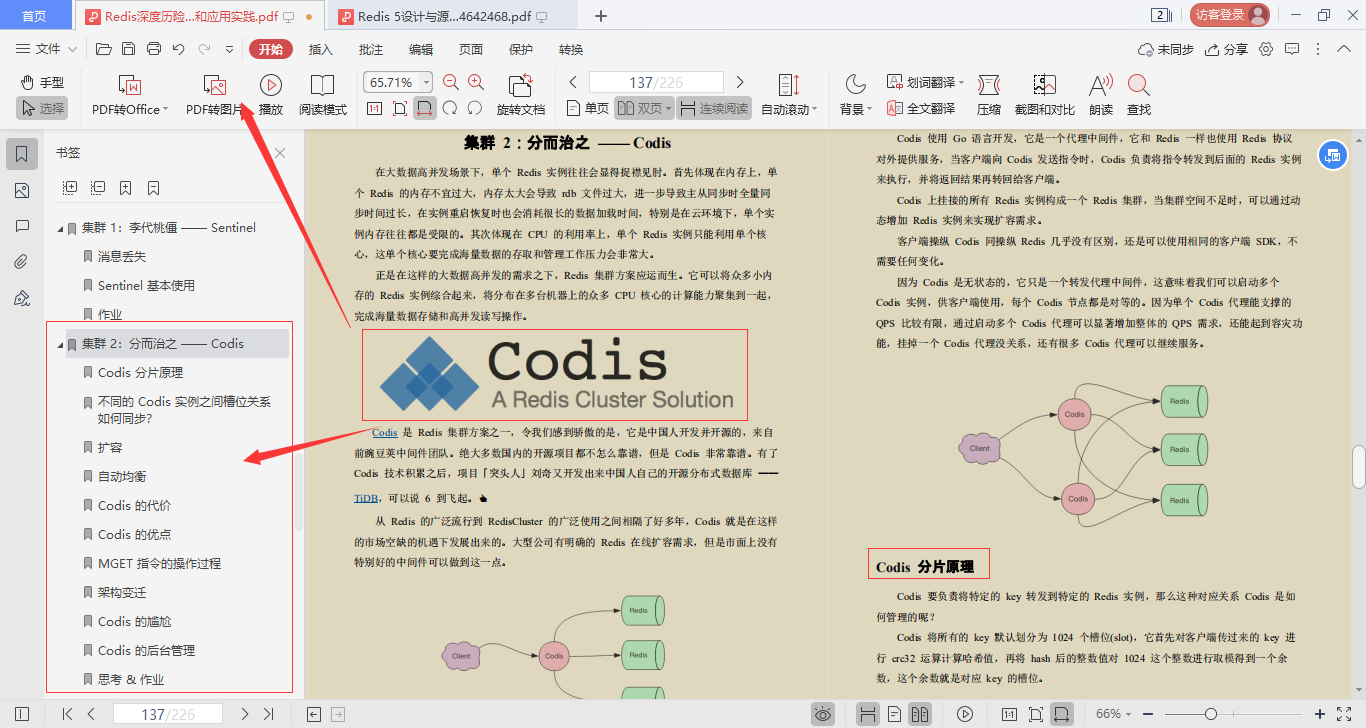Open the 划词翻译 dropdown
The width and height of the screenshot is (1366, 728).
[x=925, y=83]
